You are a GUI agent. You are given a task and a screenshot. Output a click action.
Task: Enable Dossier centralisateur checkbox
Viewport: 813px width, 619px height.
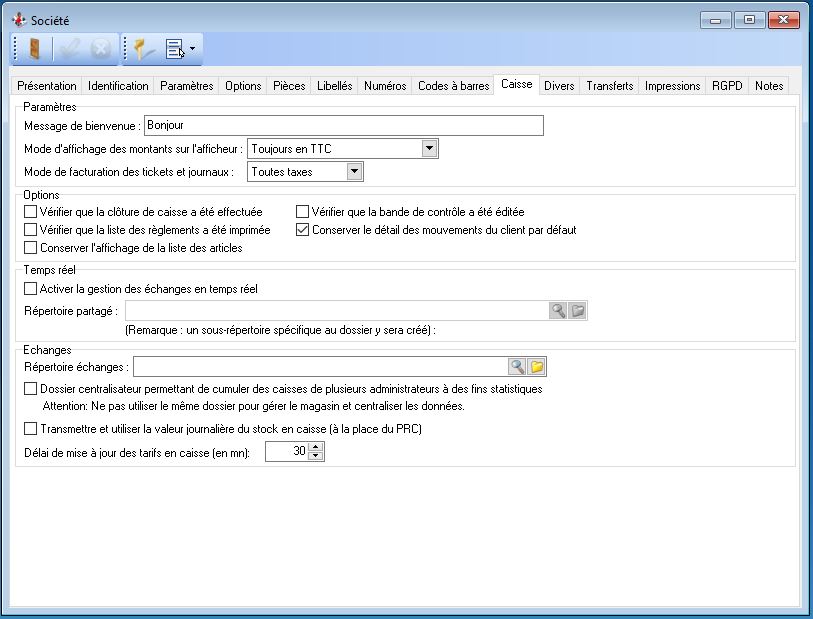click(x=30, y=389)
